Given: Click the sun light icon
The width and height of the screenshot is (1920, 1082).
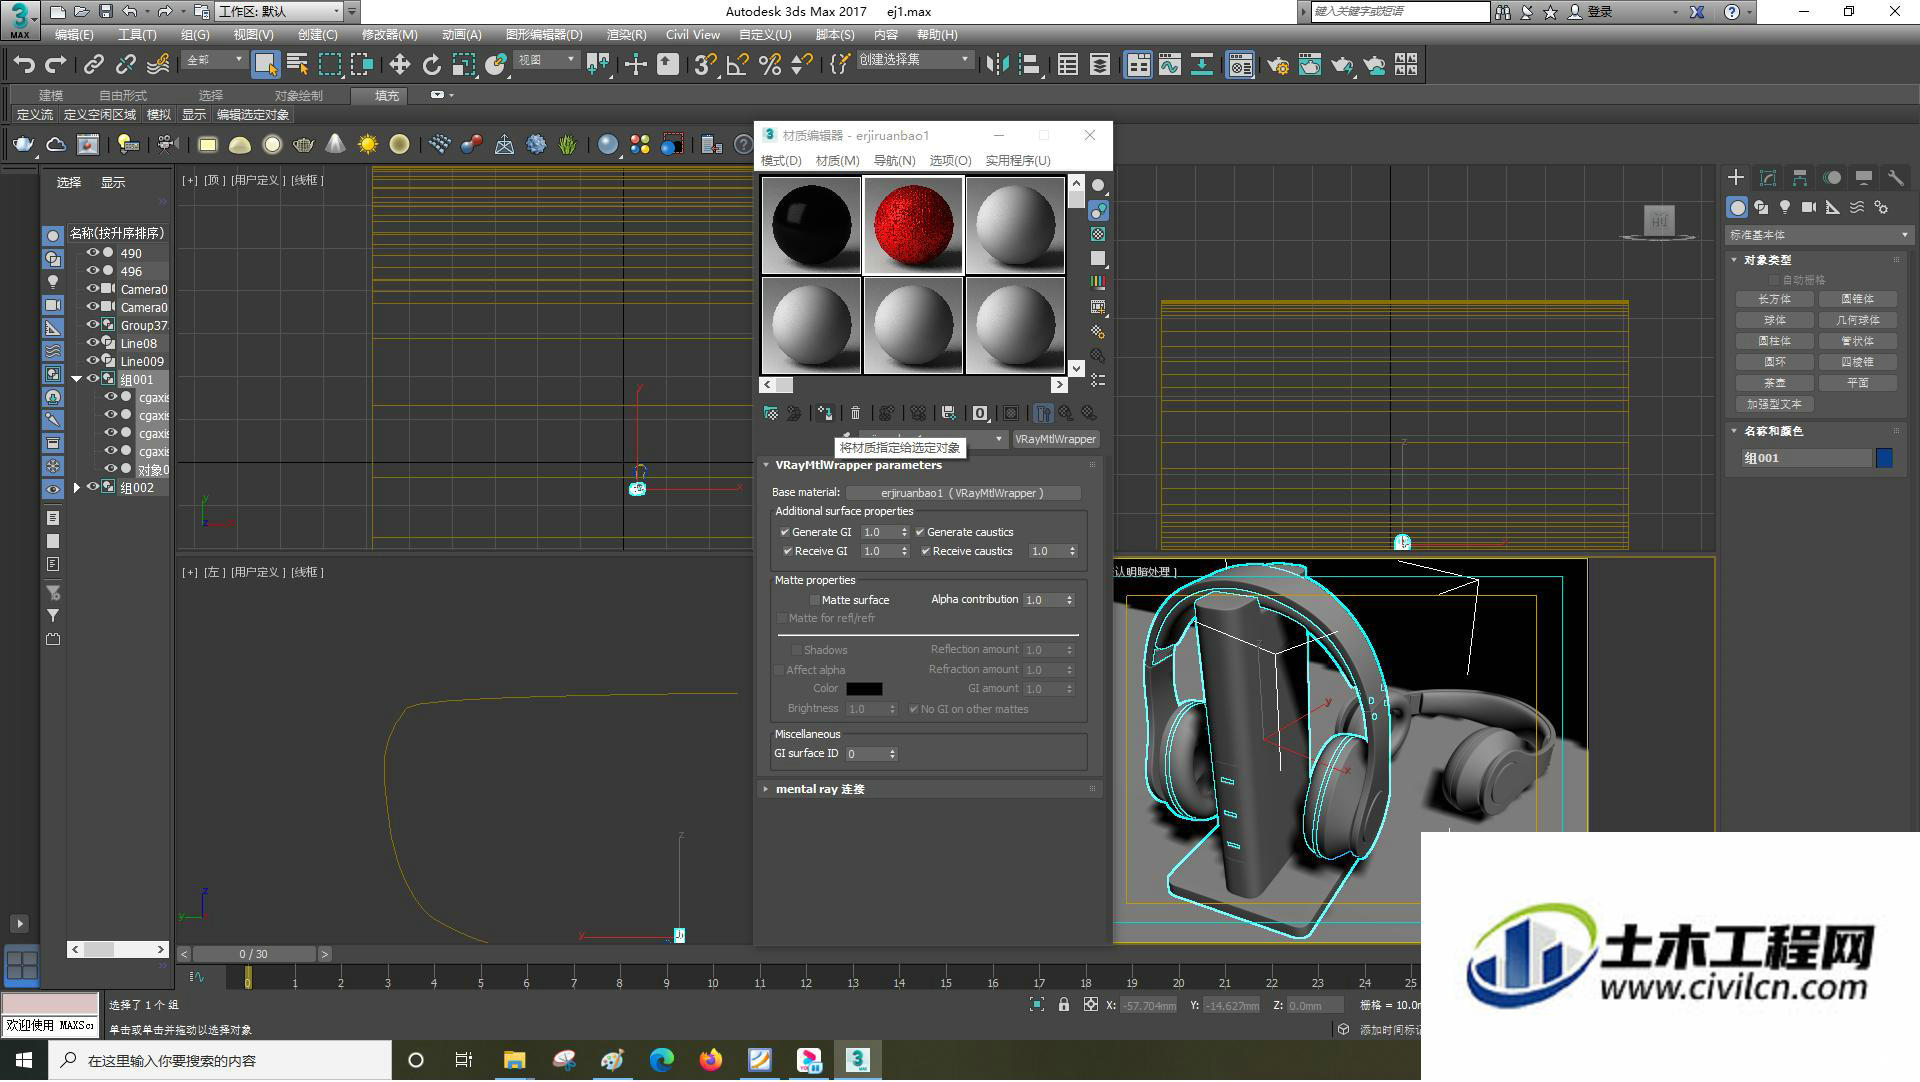Looking at the screenshot, I should pyautogui.click(x=368, y=145).
